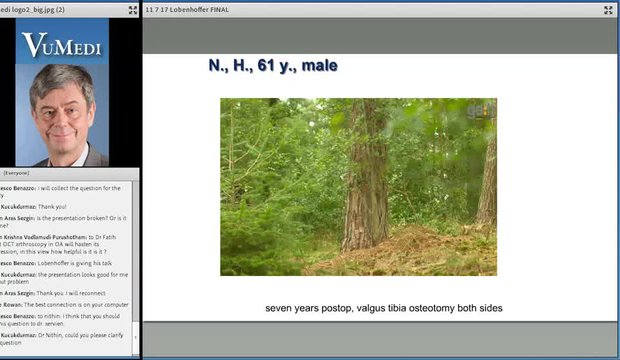
Task: Maximize the logo2_big.jpg image pod
Action: 133,10
